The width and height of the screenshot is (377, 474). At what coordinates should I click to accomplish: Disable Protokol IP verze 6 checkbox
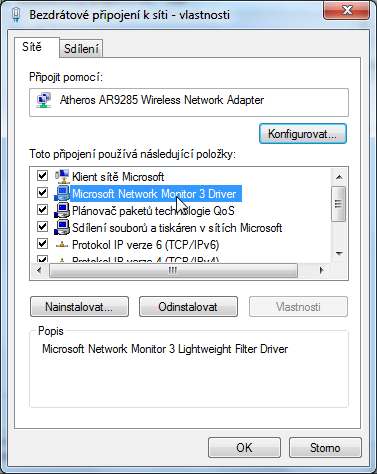coord(42,244)
